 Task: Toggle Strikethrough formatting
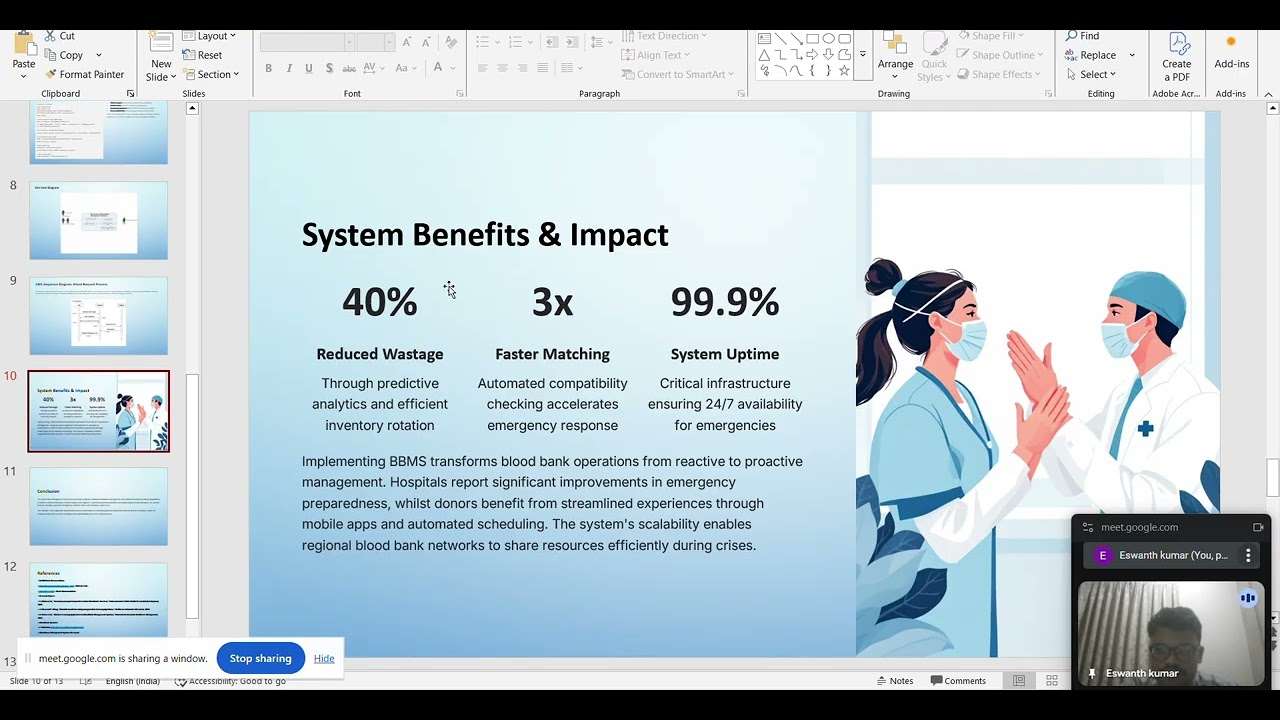point(349,68)
